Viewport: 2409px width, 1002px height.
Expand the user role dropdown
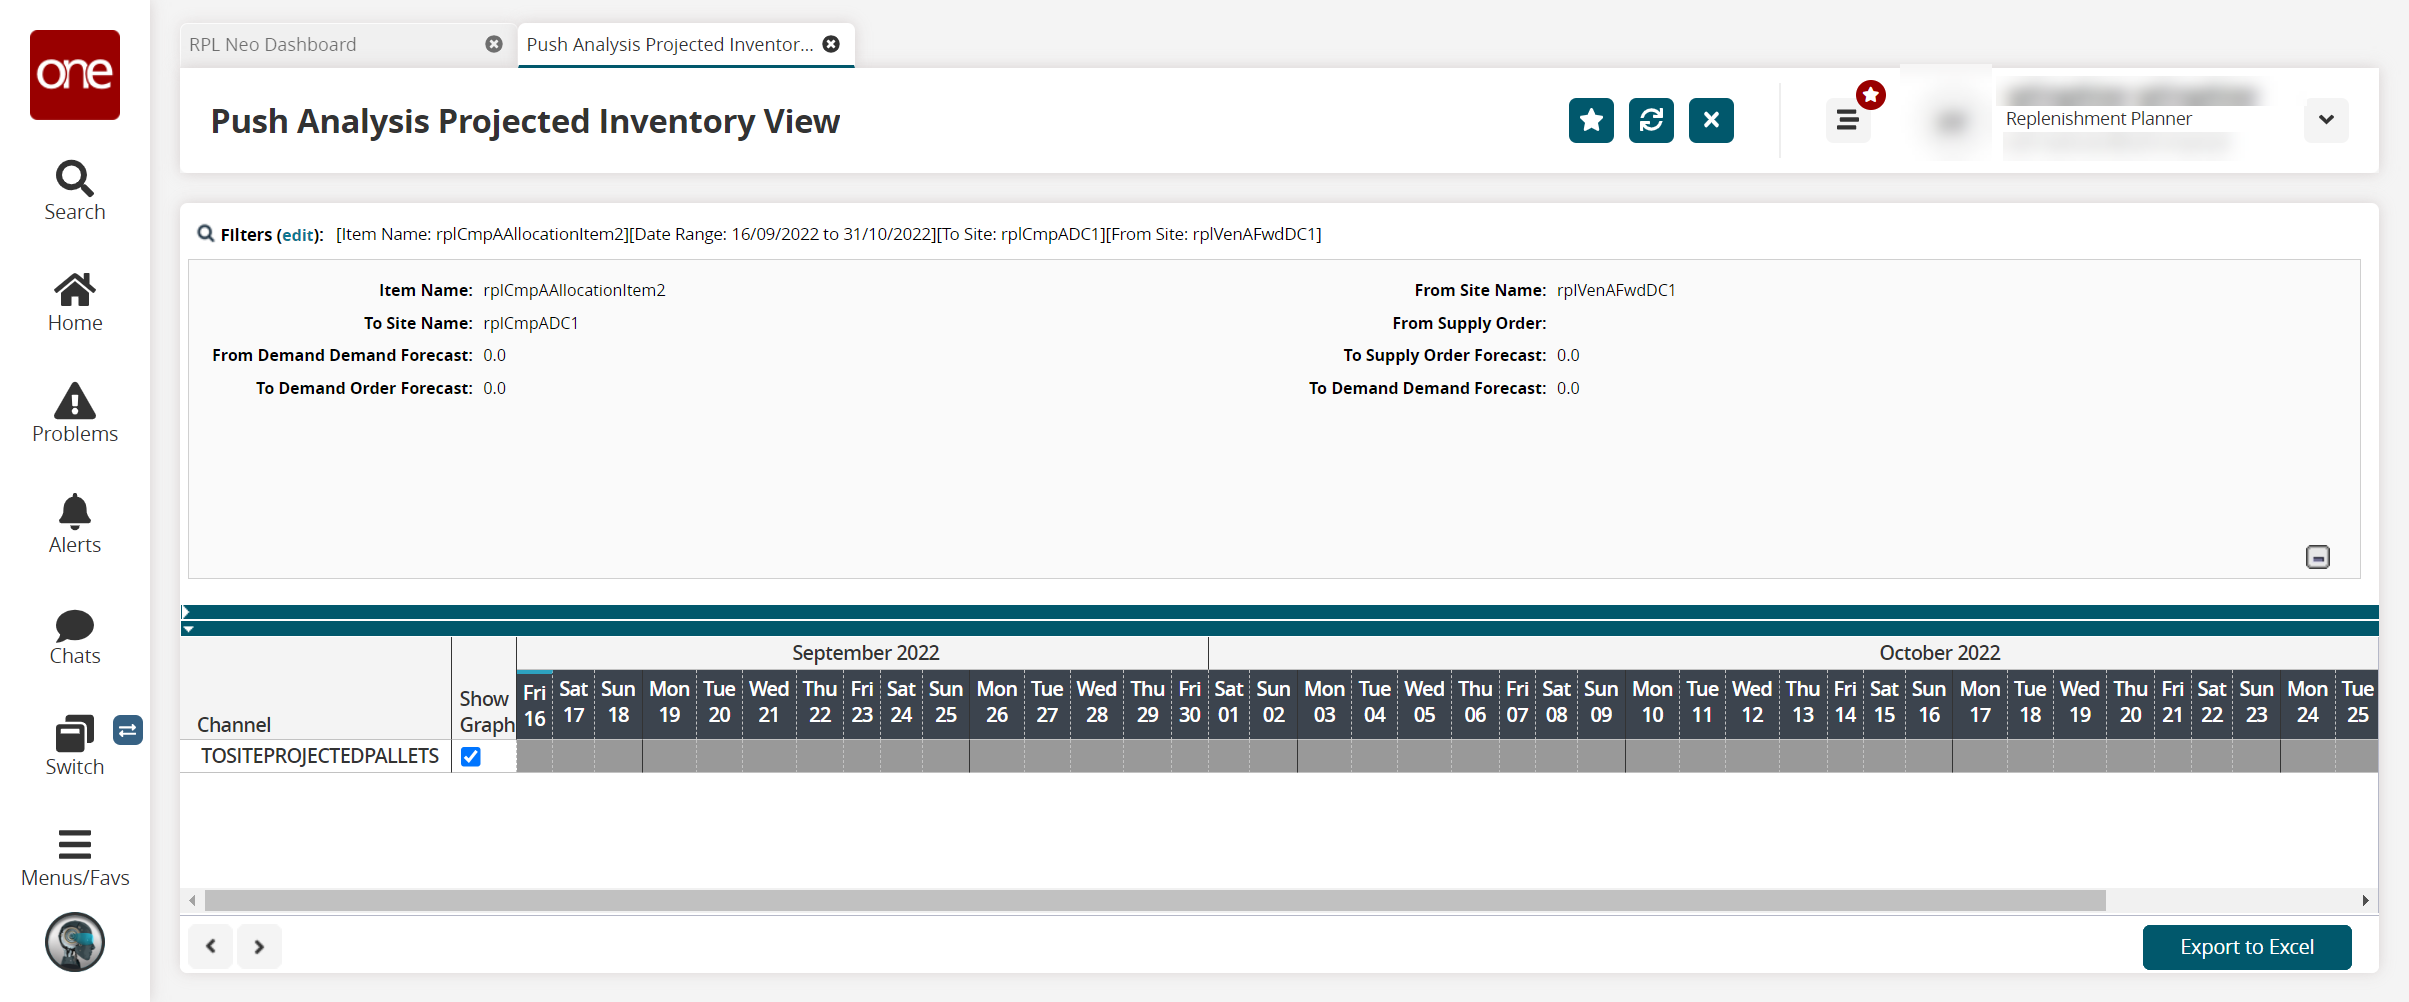click(x=2326, y=120)
